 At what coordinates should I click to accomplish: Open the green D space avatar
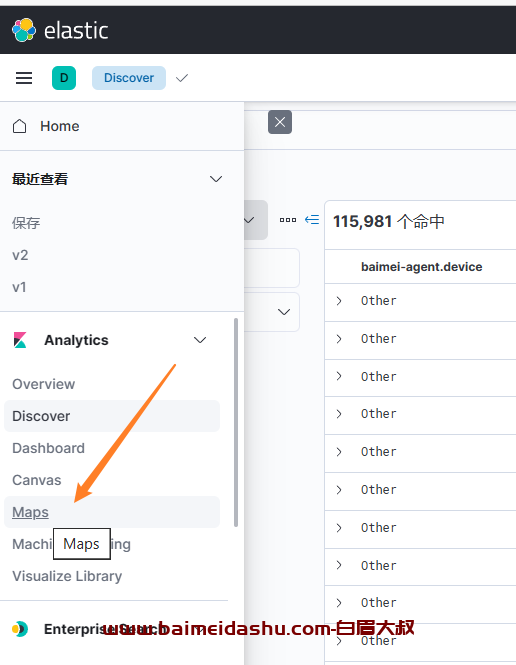64,78
